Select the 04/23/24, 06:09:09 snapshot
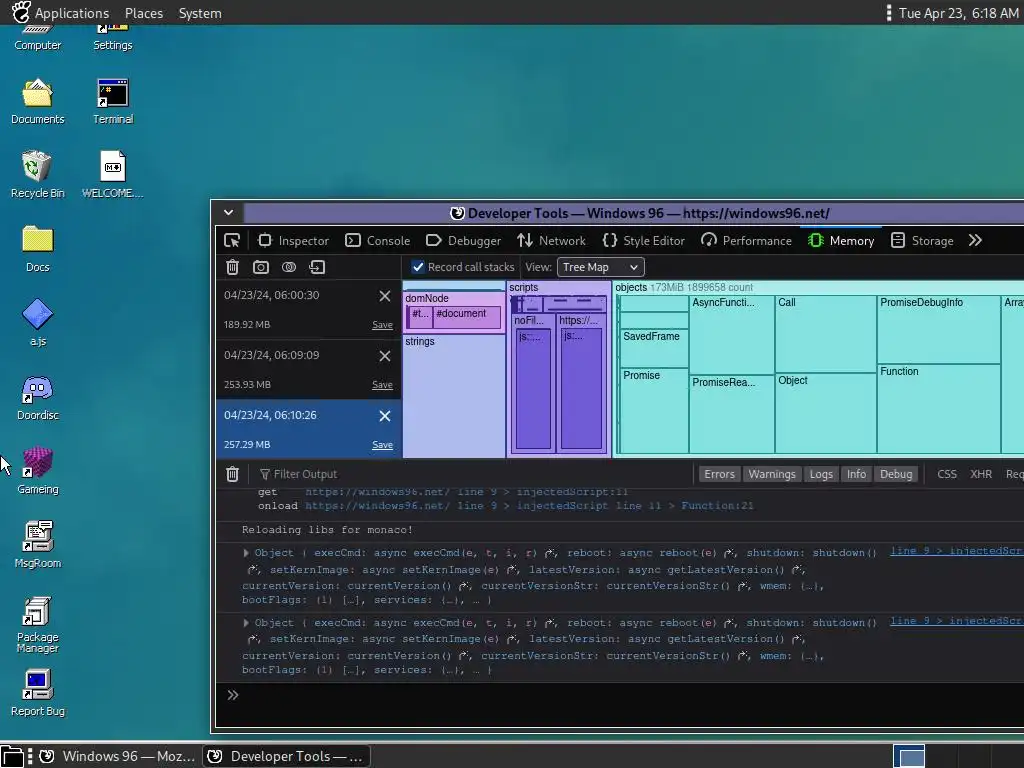This screenshot has width=1024, height=768. point(309,370)
